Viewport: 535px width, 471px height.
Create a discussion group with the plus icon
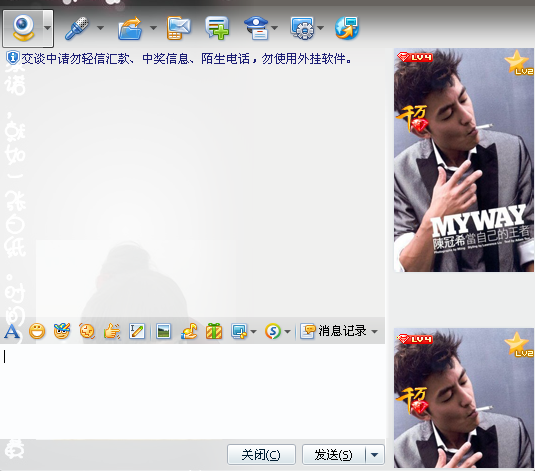[217, 29]
